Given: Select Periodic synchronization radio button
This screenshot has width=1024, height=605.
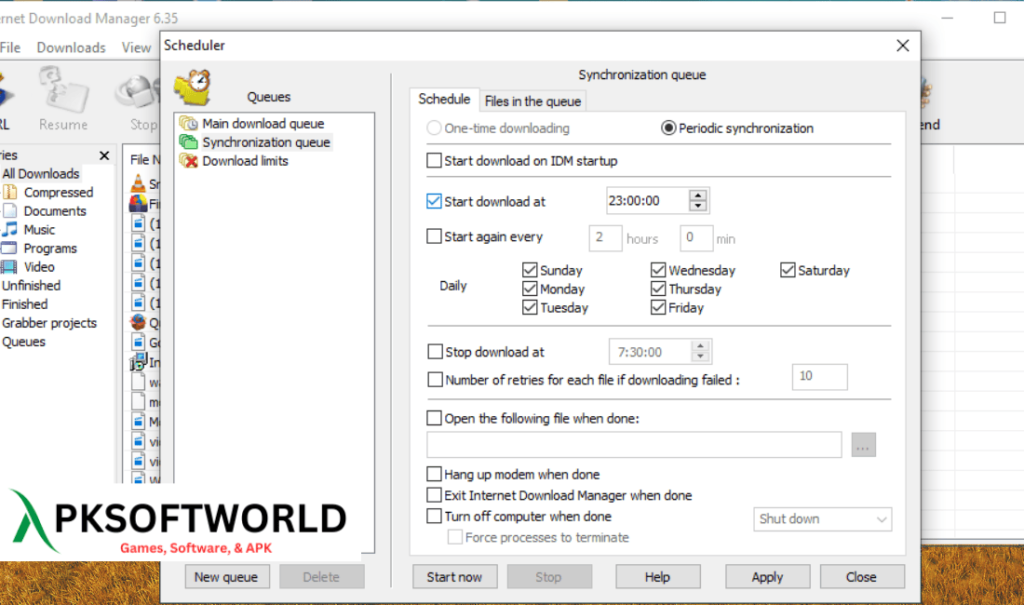Looking at the screenshot, I should pos(668,128).
